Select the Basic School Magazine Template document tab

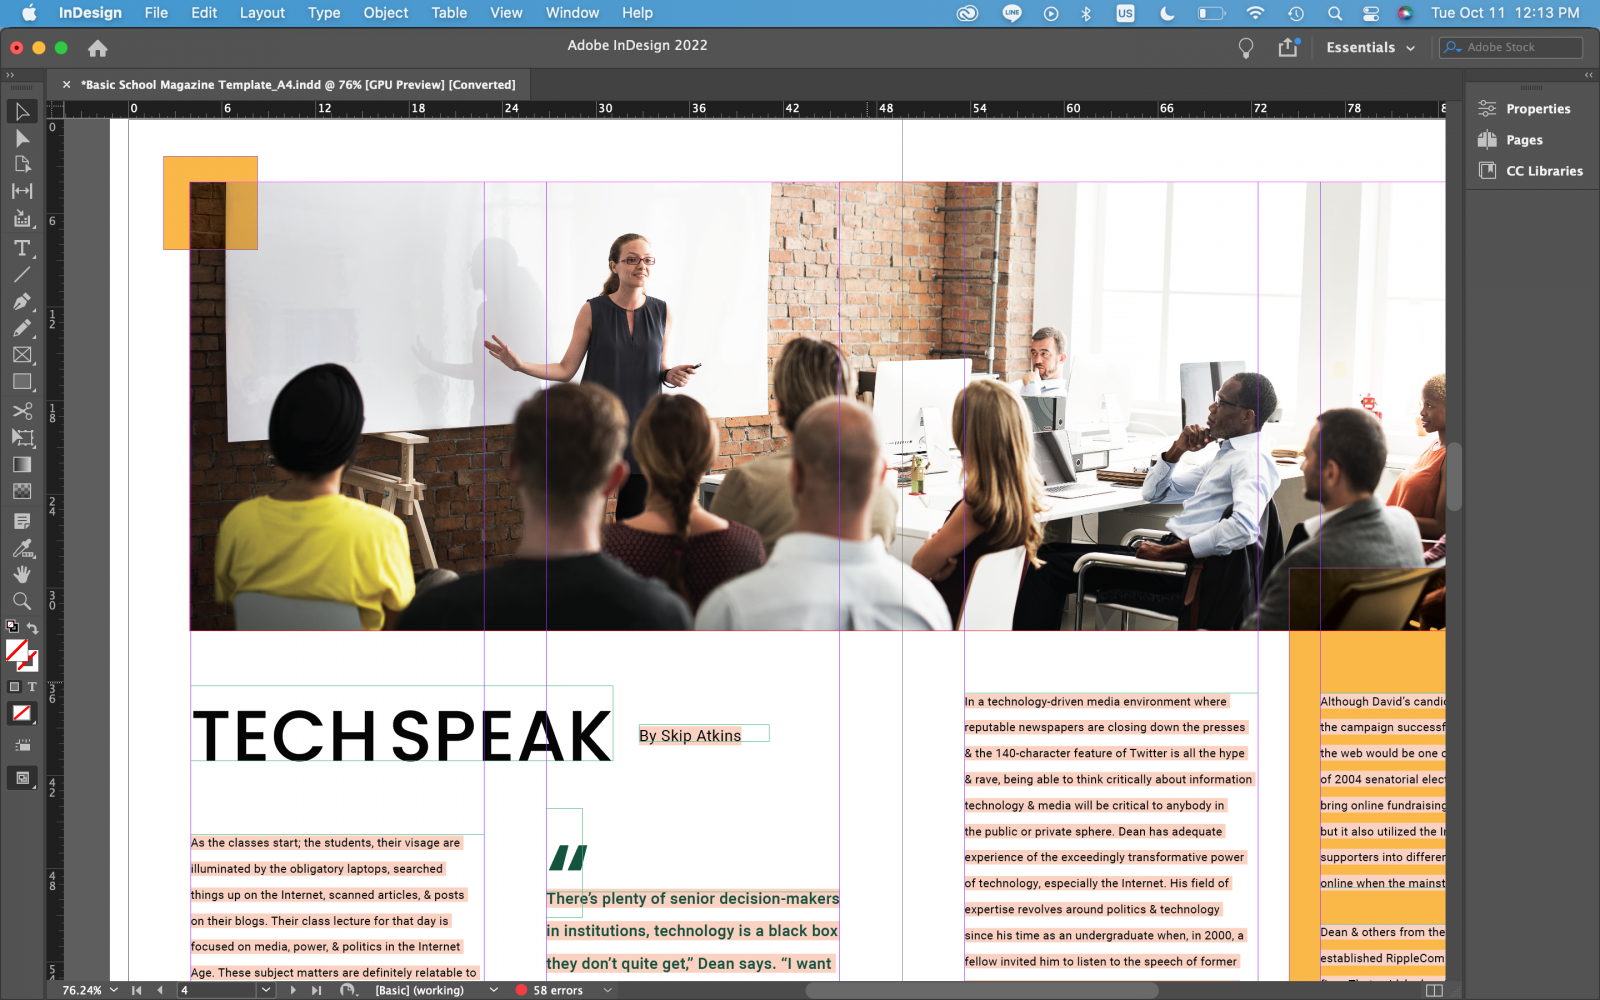tap(298, 85)
